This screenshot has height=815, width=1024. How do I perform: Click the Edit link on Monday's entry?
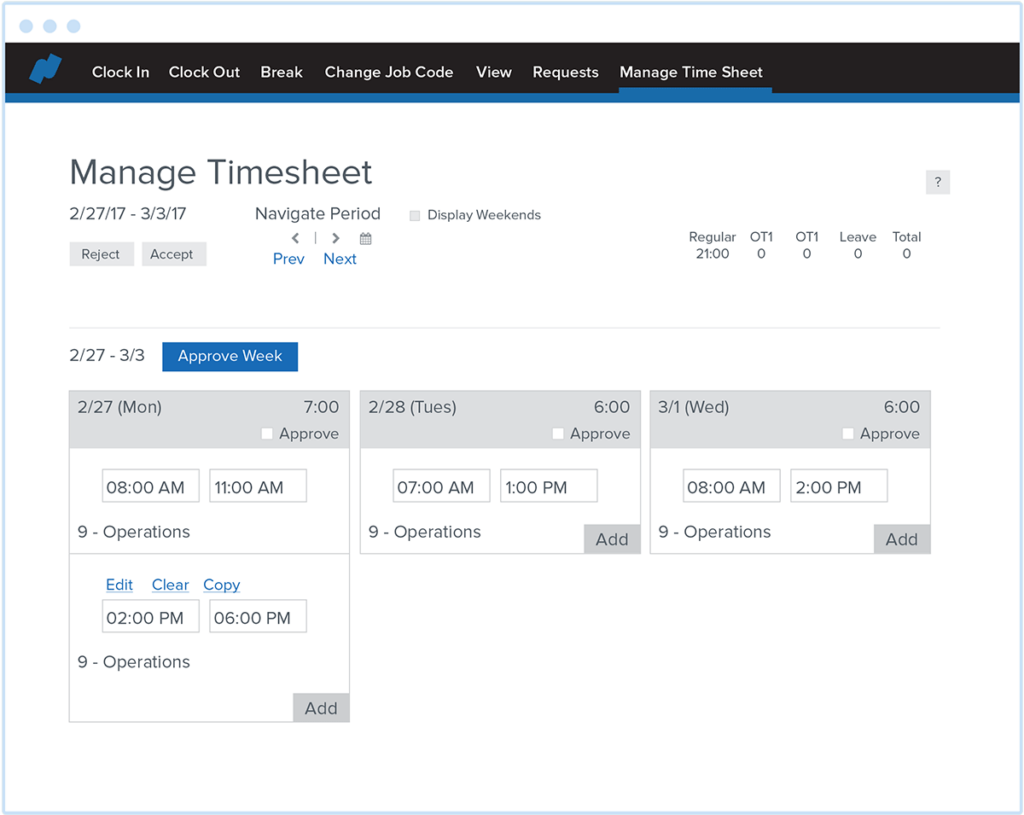(x=120, y=584)
